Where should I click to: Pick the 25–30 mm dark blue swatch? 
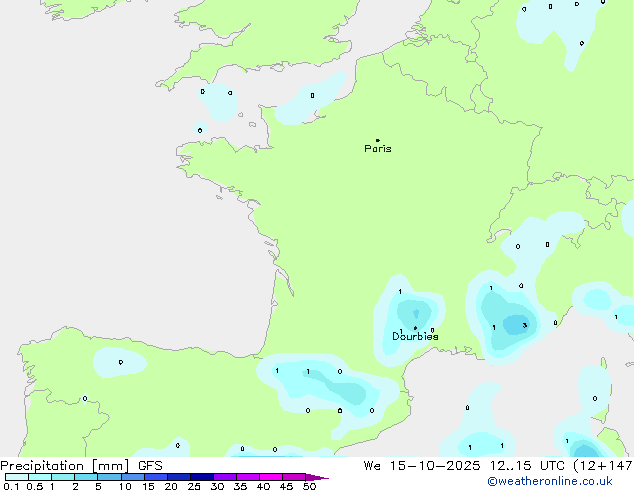(202, 477)
